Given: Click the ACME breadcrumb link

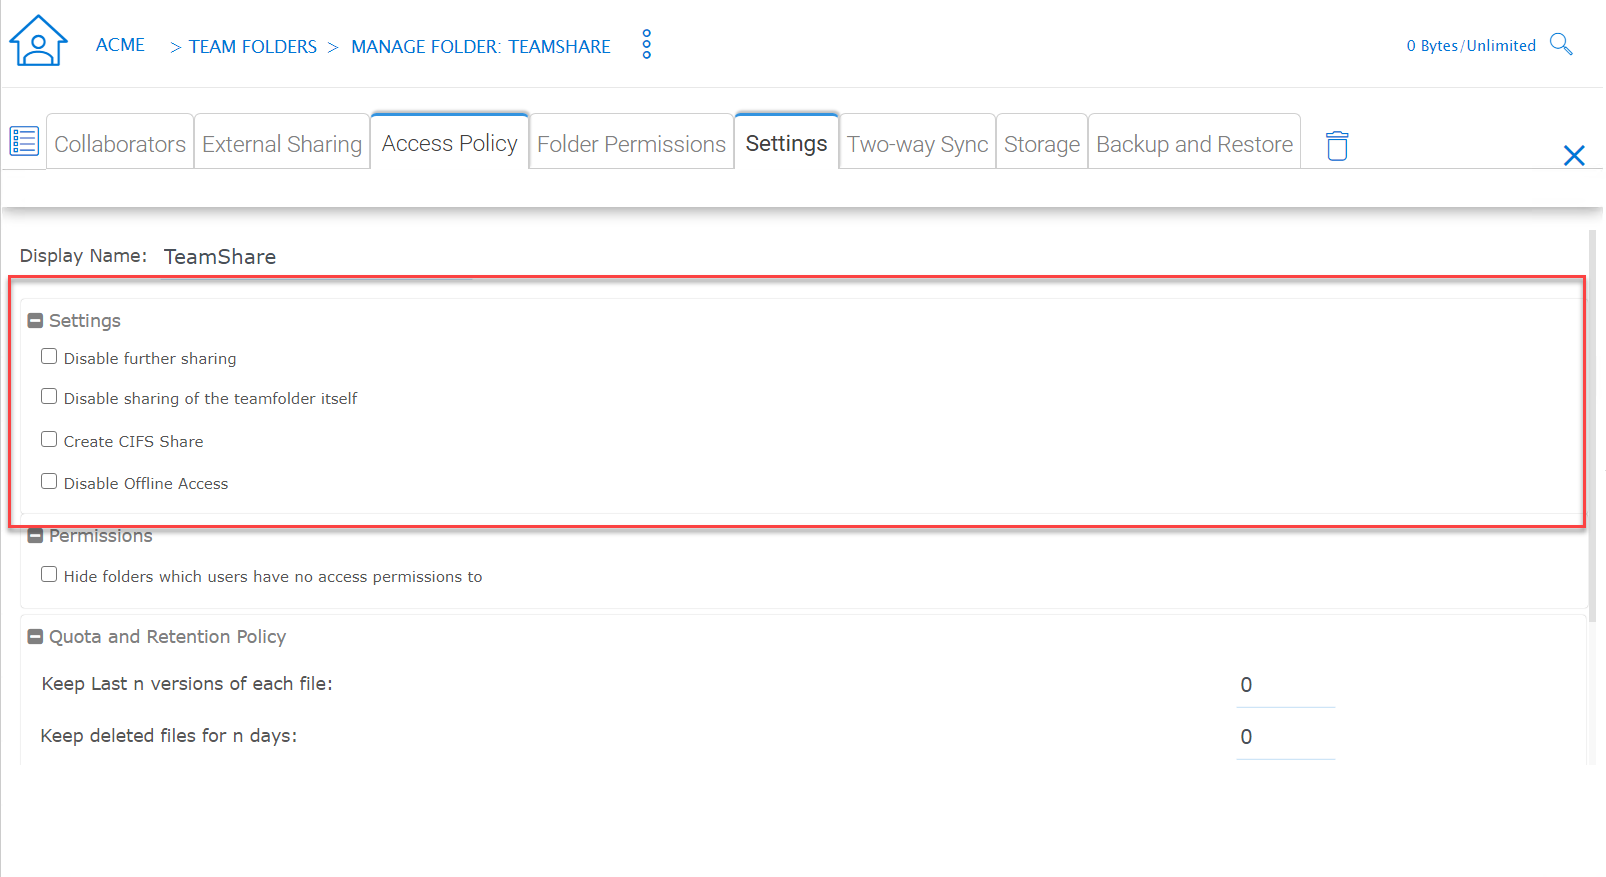Looking at the screenshot, I should pos(120,45).
